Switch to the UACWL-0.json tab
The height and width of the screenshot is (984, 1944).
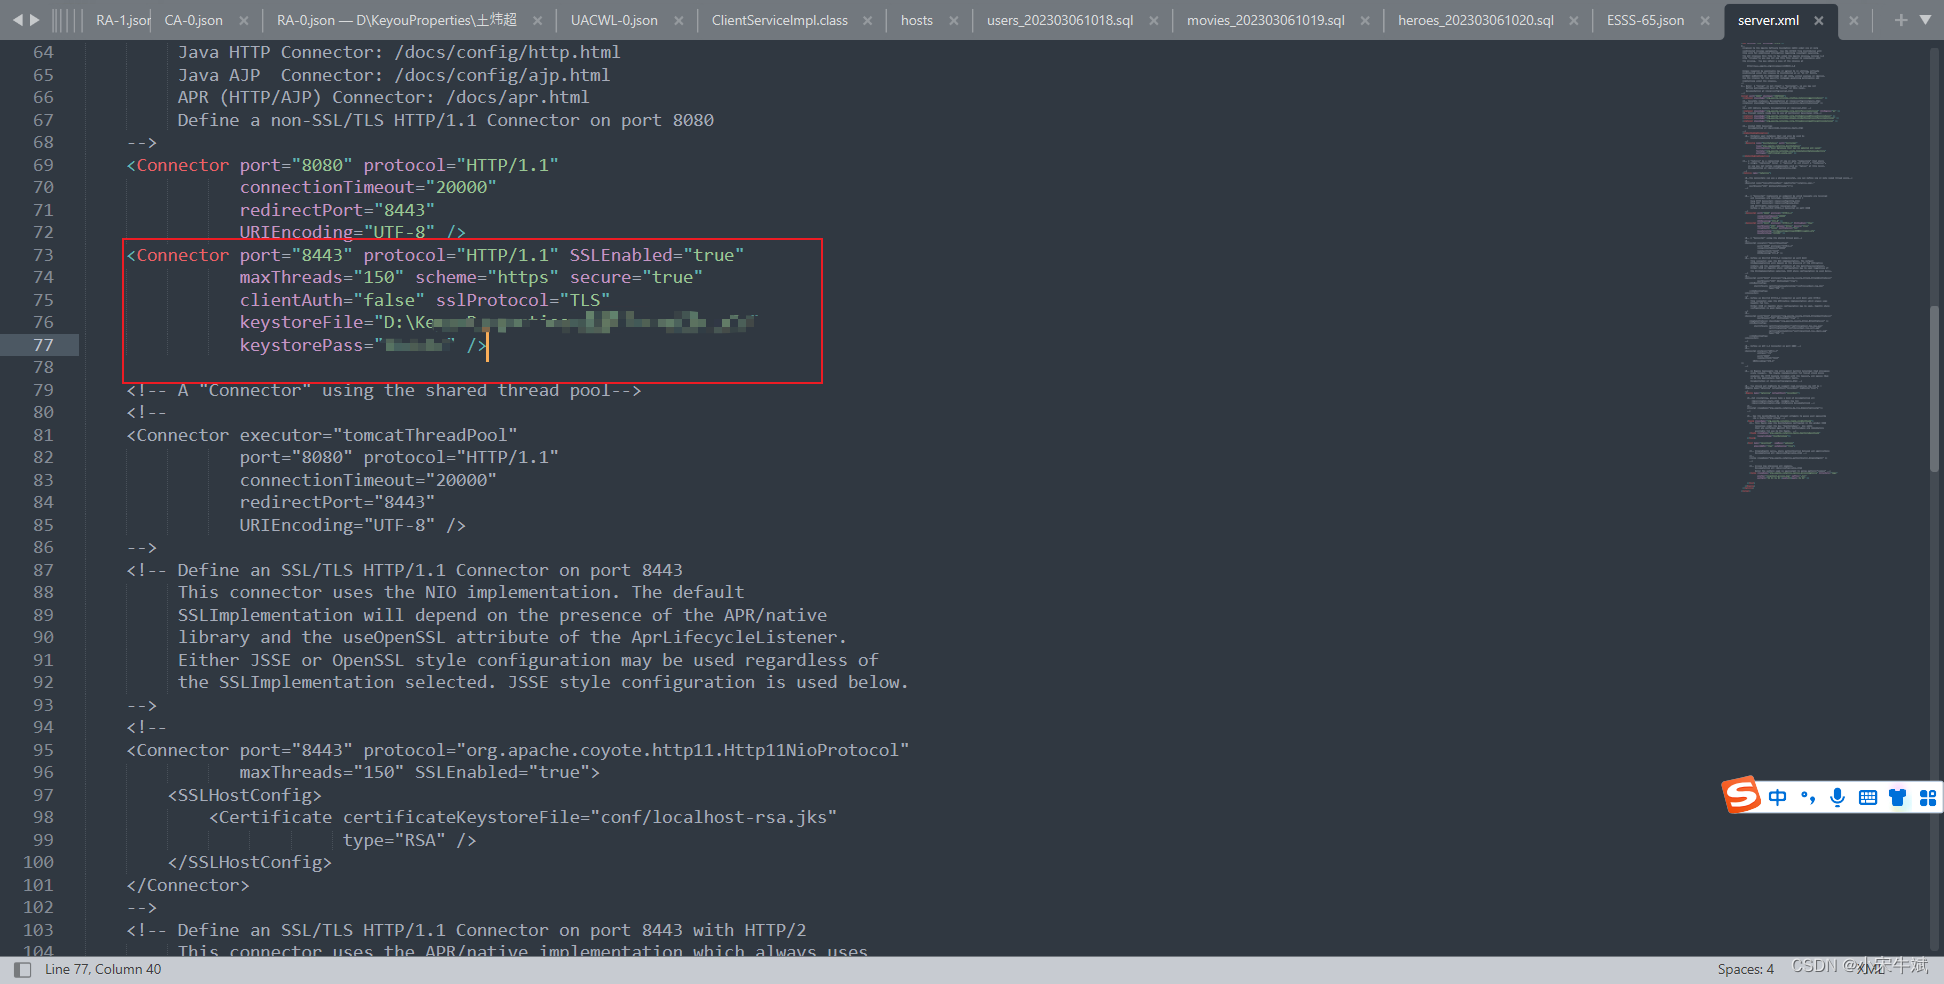point(614,20)
